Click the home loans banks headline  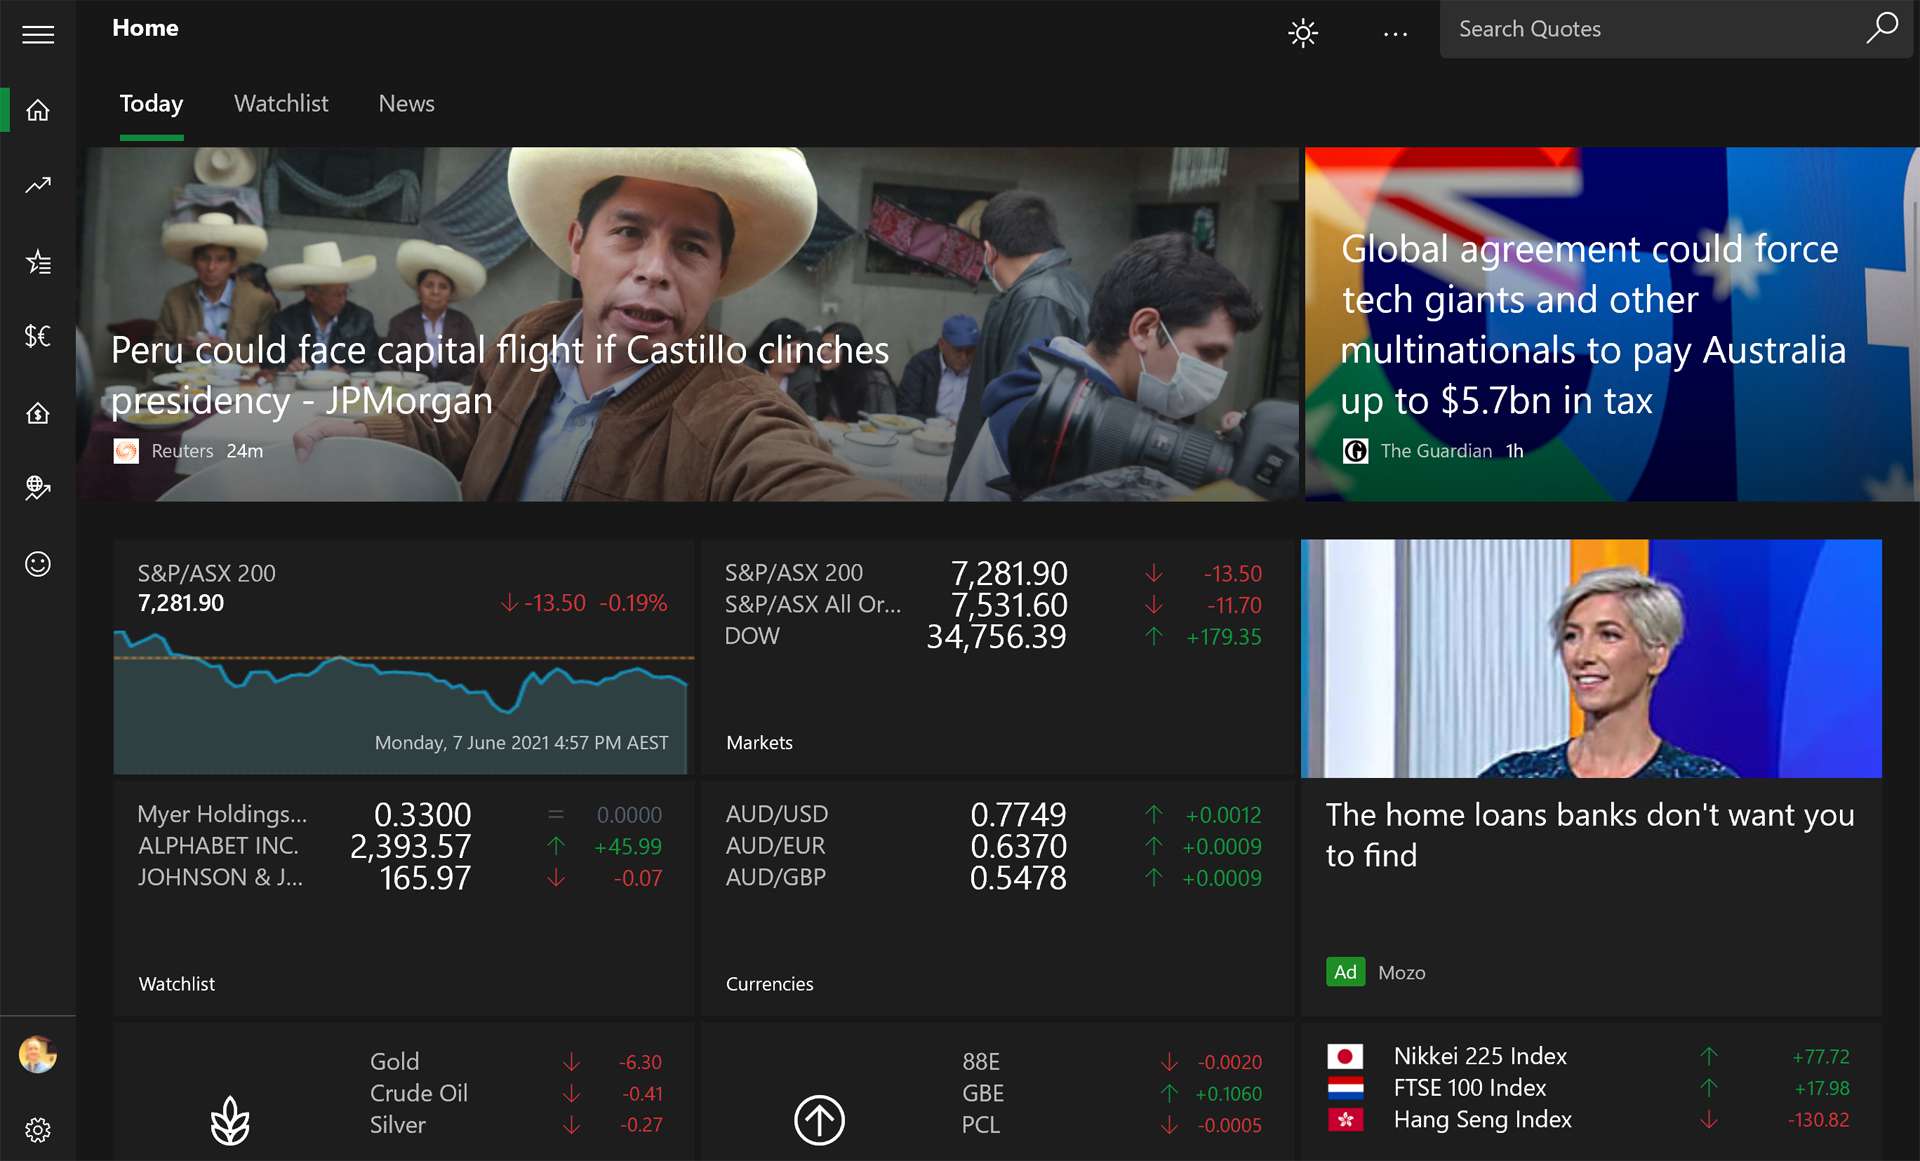[1590, 835]
